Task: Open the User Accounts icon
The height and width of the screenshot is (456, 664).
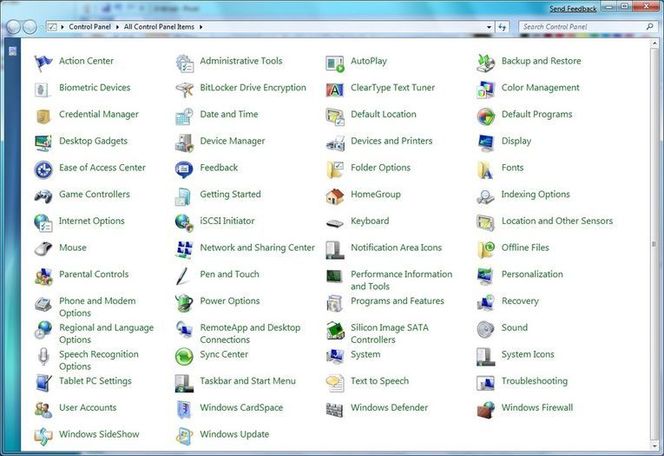Action: [43, 409]
